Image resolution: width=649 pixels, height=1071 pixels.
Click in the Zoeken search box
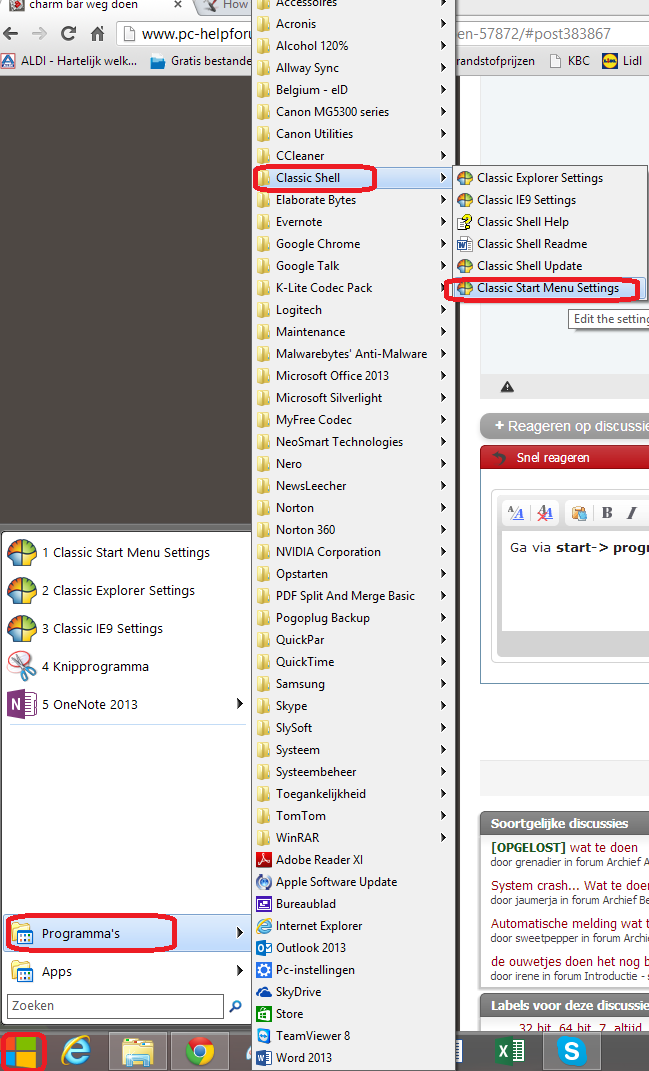tap(115, 1006)
